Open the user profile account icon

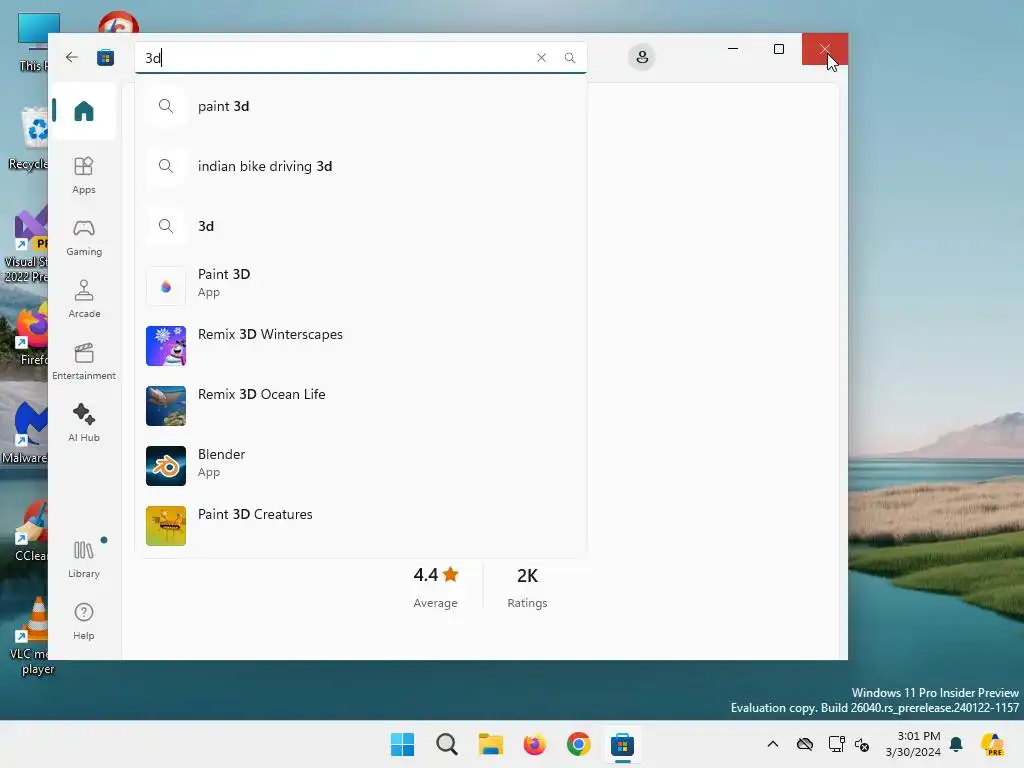642,57
